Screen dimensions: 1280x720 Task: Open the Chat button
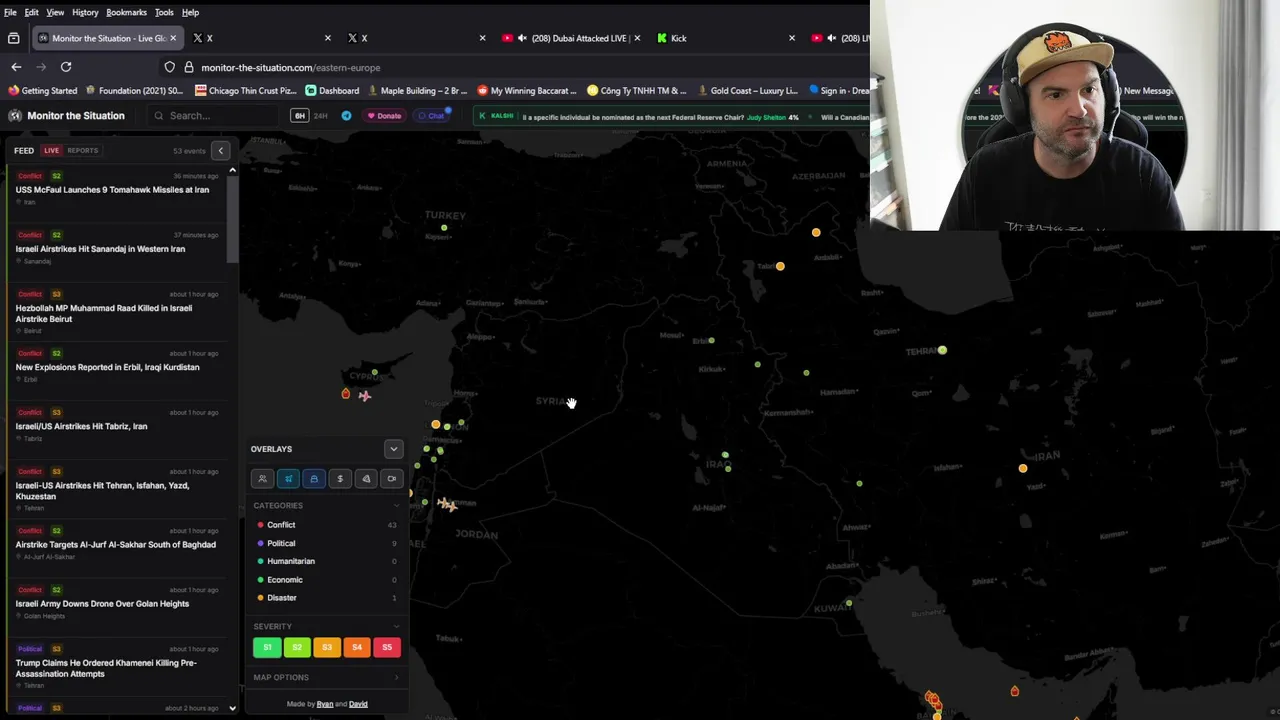(x=433, y=116)
